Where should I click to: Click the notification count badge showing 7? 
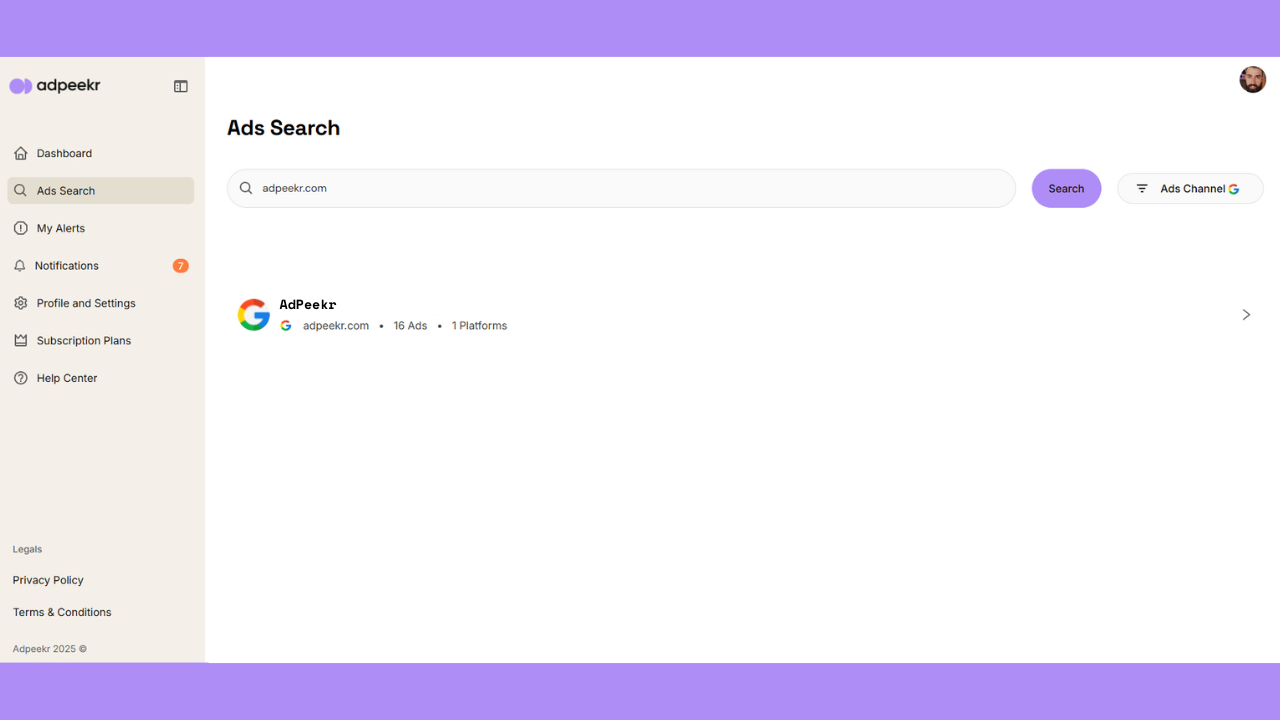(x=180, y=265)
